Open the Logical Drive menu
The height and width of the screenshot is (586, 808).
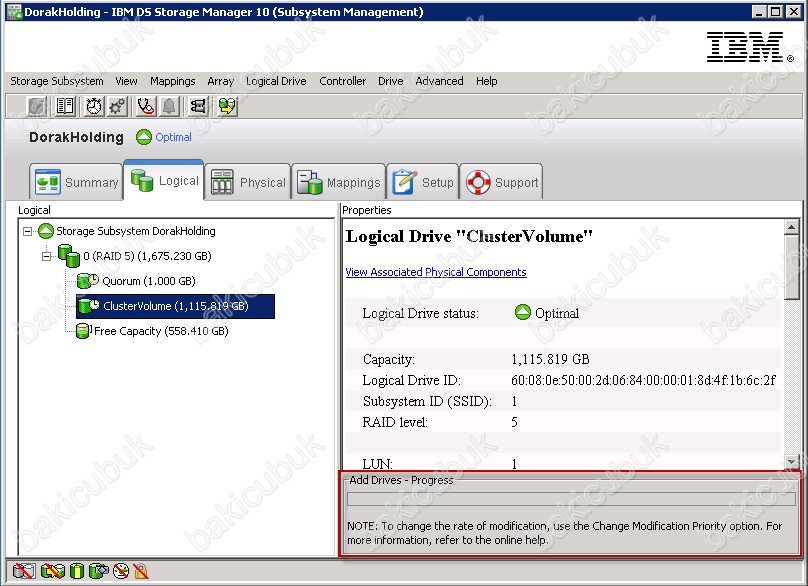click(x=276, y=81)
